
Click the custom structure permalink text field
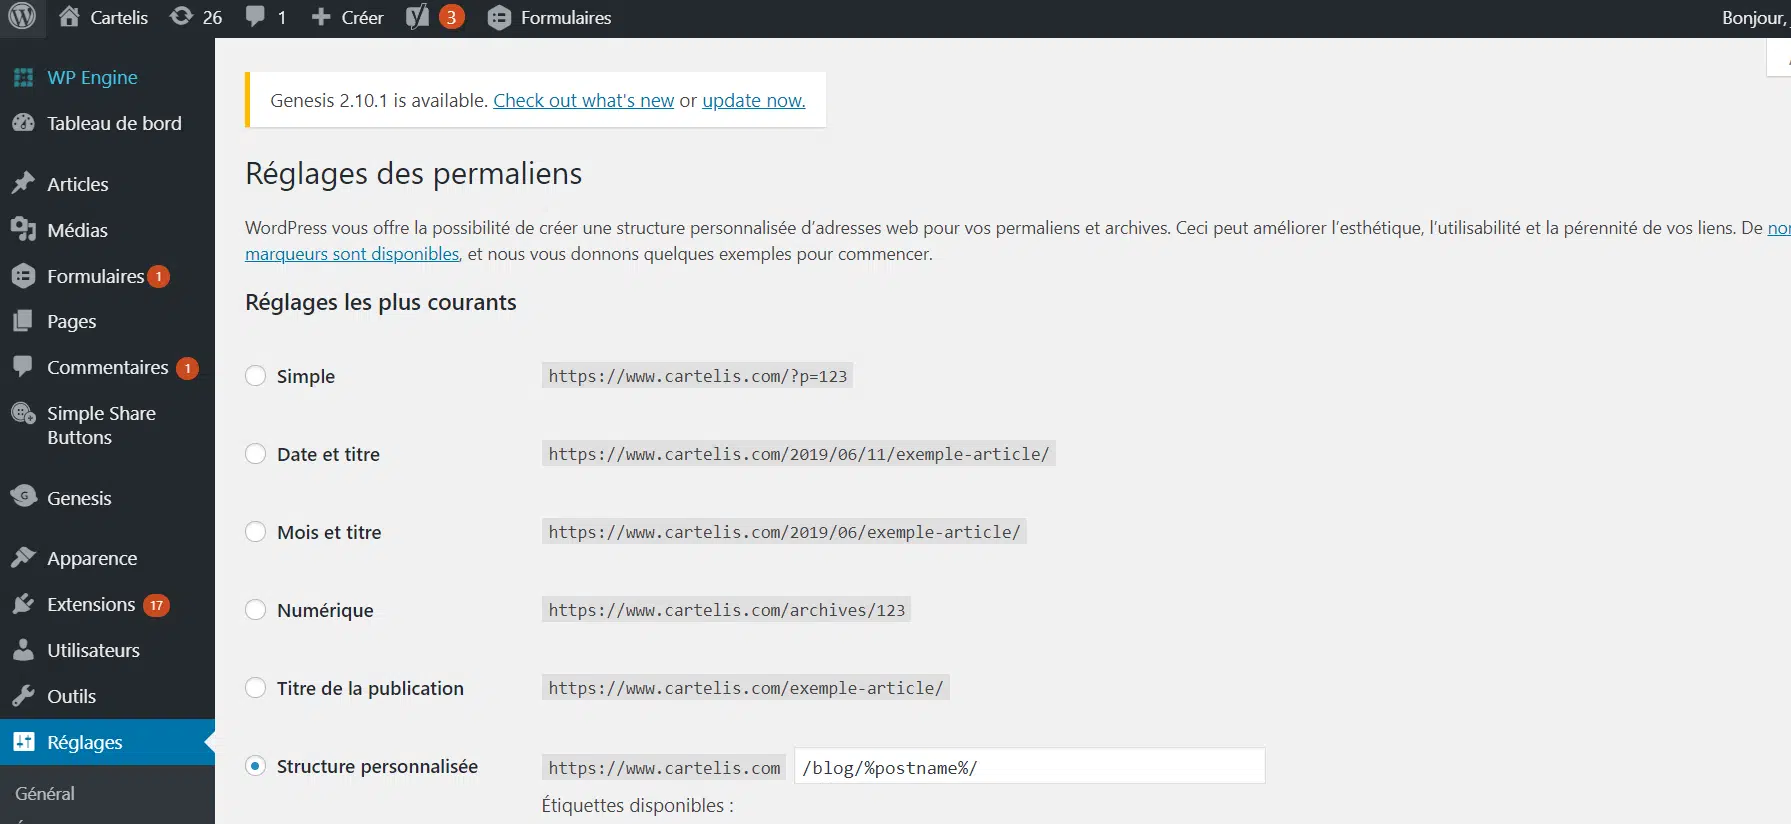[x=1029, y=767]
